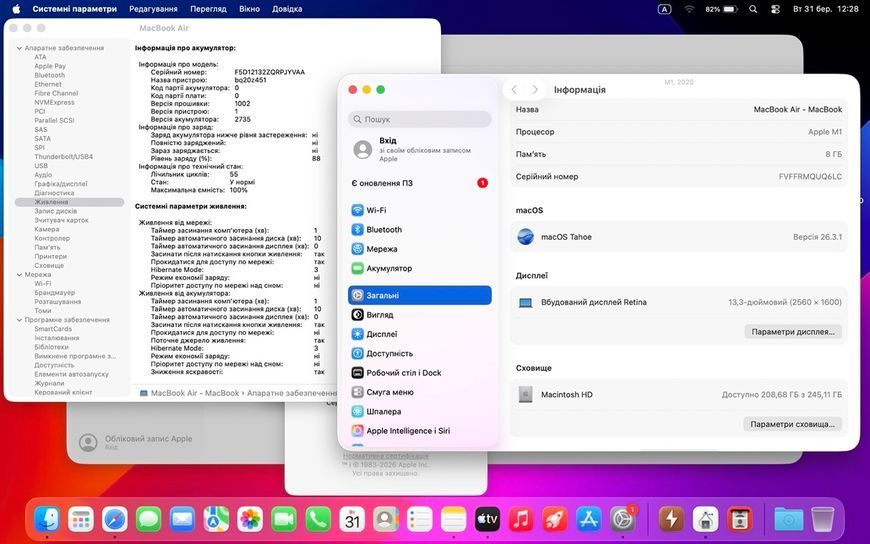Launch Safari from the Dock
Viewport: 870px width, 544px height.
pyautogui.click(x=115, y=520)
